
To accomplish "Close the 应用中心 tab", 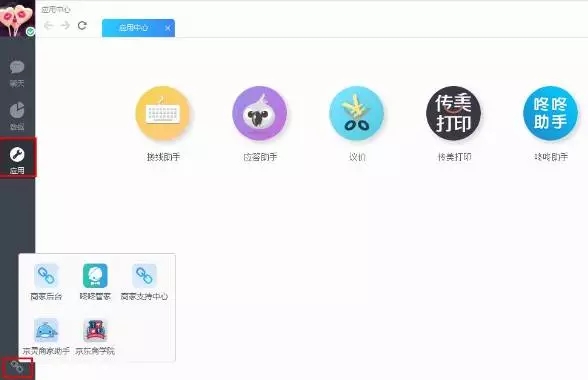I will (x=168, y=28).
